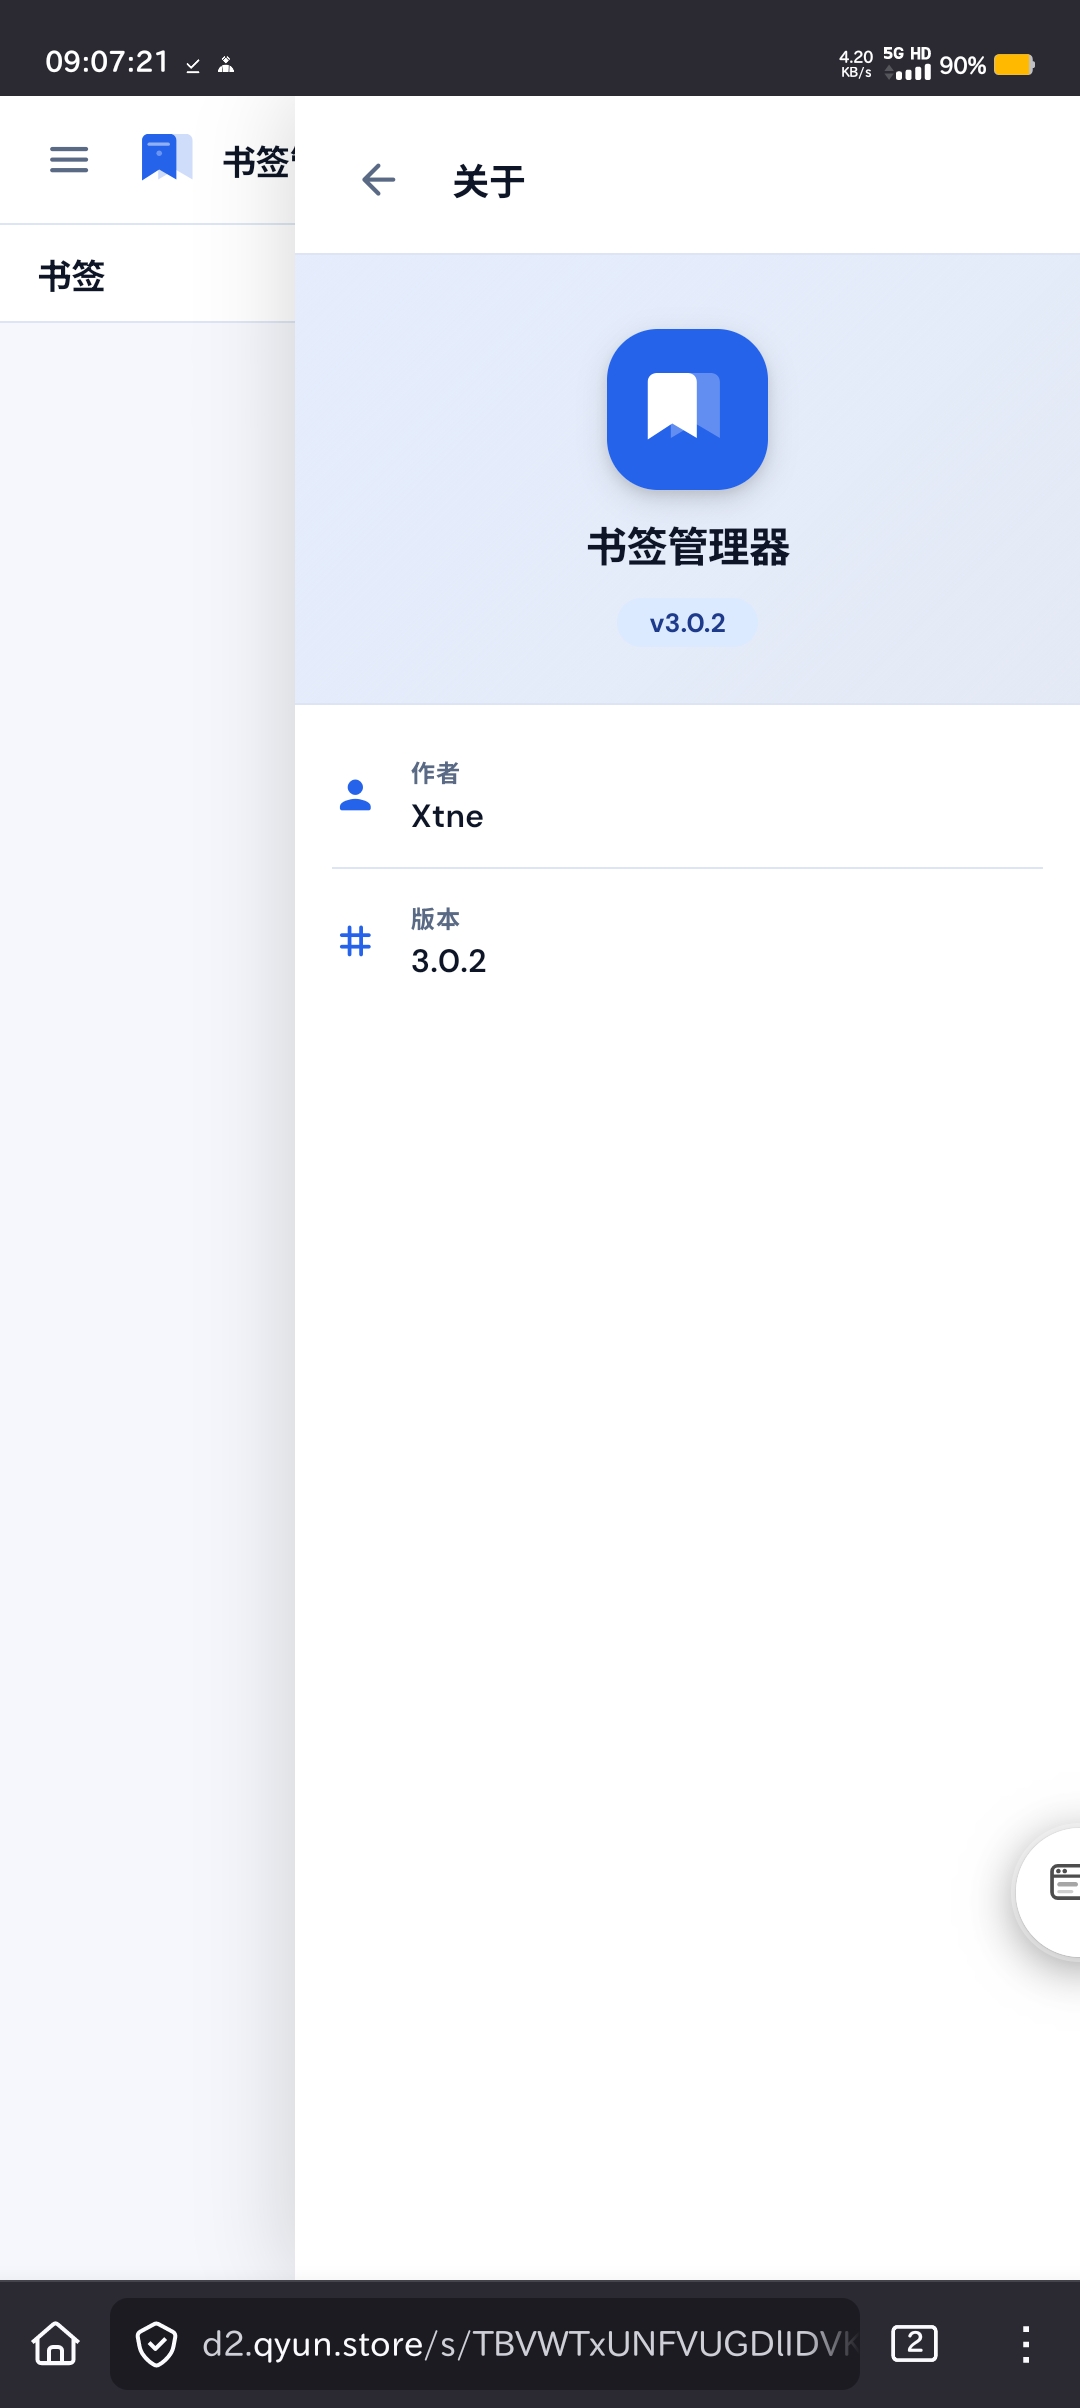
Task: Click the 书签管理器 app name
Action: [688, 547]
